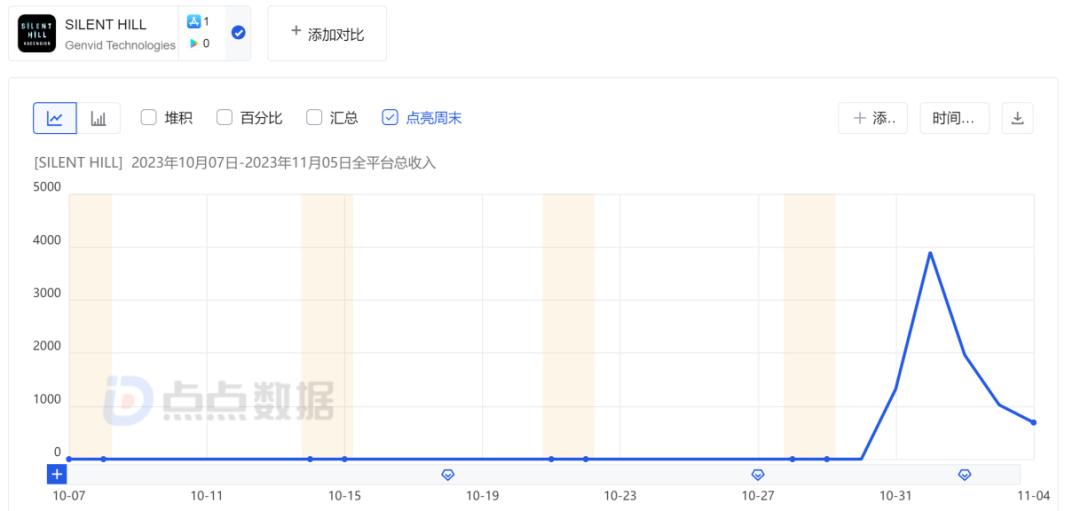
Task: Click the SILENT HILL app title
Action: click(105, 24)
